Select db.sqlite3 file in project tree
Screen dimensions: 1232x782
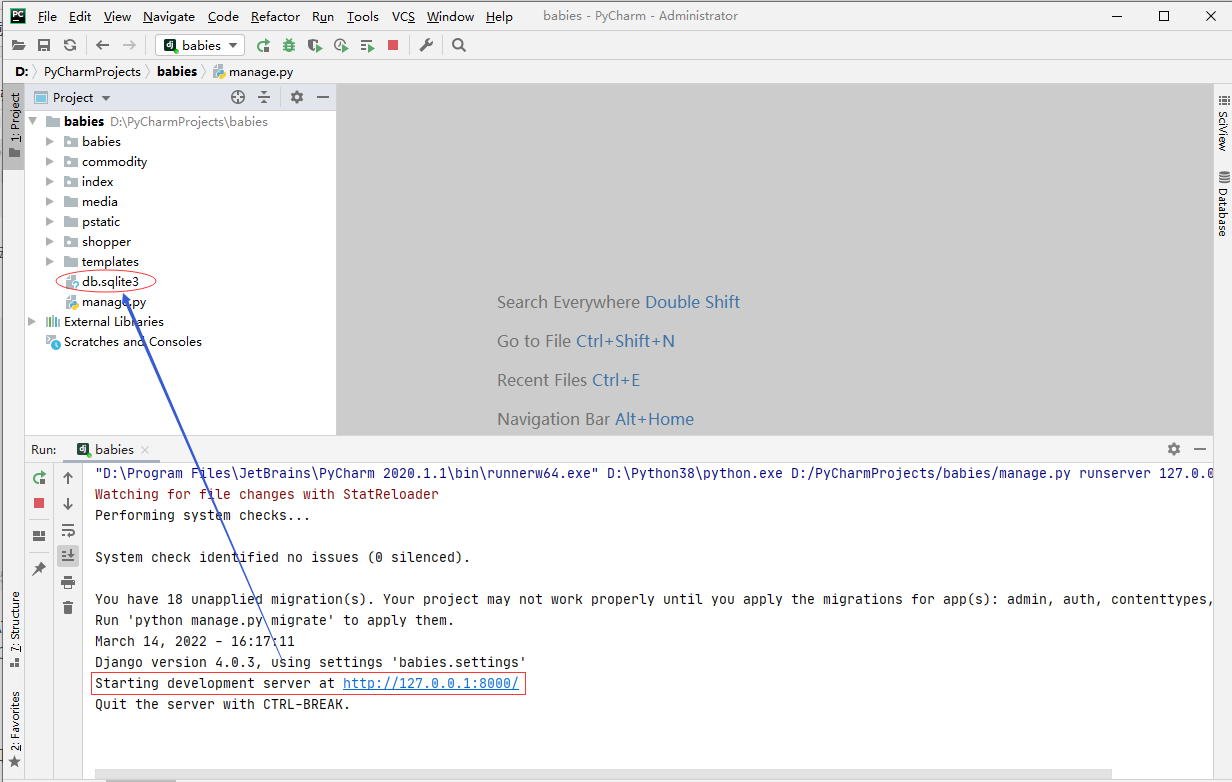point(110,281)
